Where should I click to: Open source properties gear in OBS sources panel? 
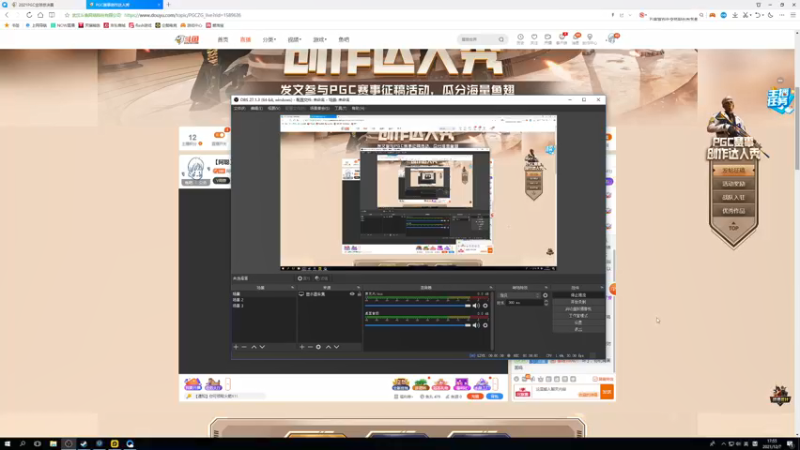(318, 347)
